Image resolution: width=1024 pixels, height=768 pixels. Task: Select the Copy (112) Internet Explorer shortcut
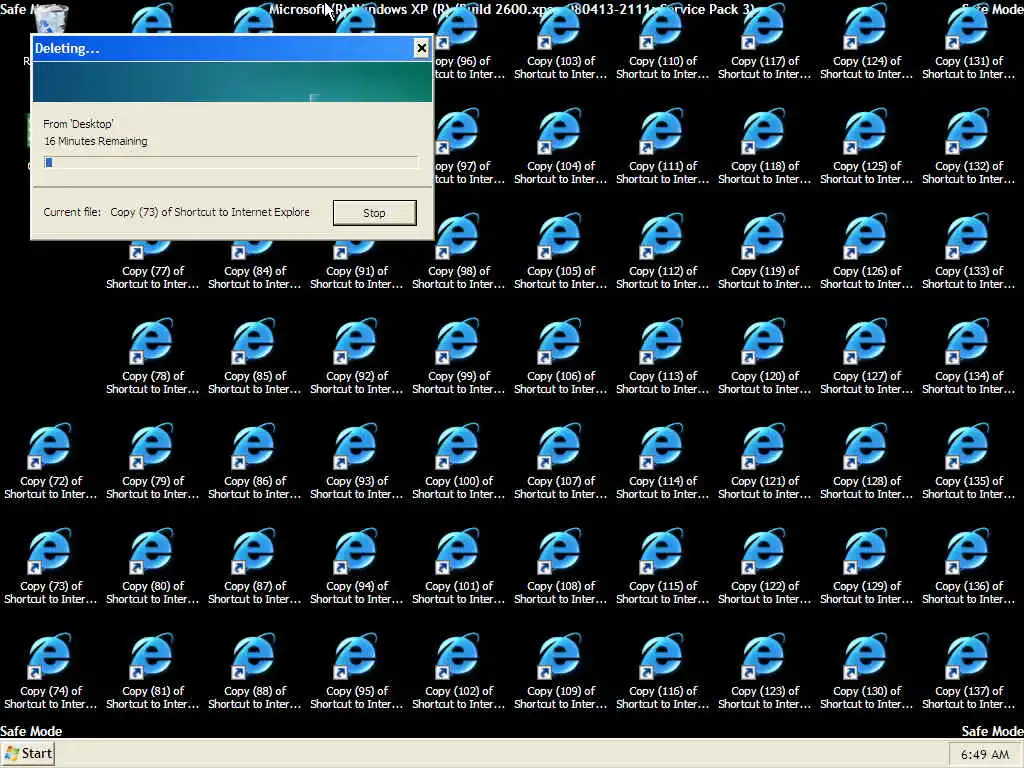662,252
